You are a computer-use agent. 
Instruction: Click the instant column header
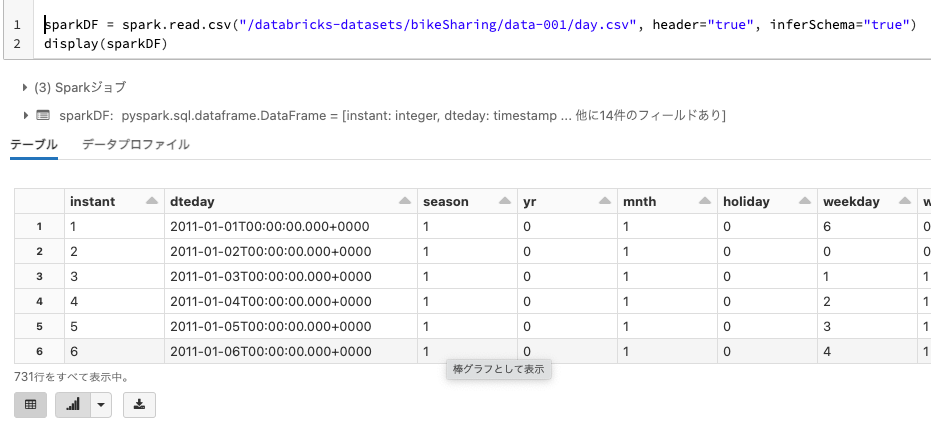(x=115, y=201)
